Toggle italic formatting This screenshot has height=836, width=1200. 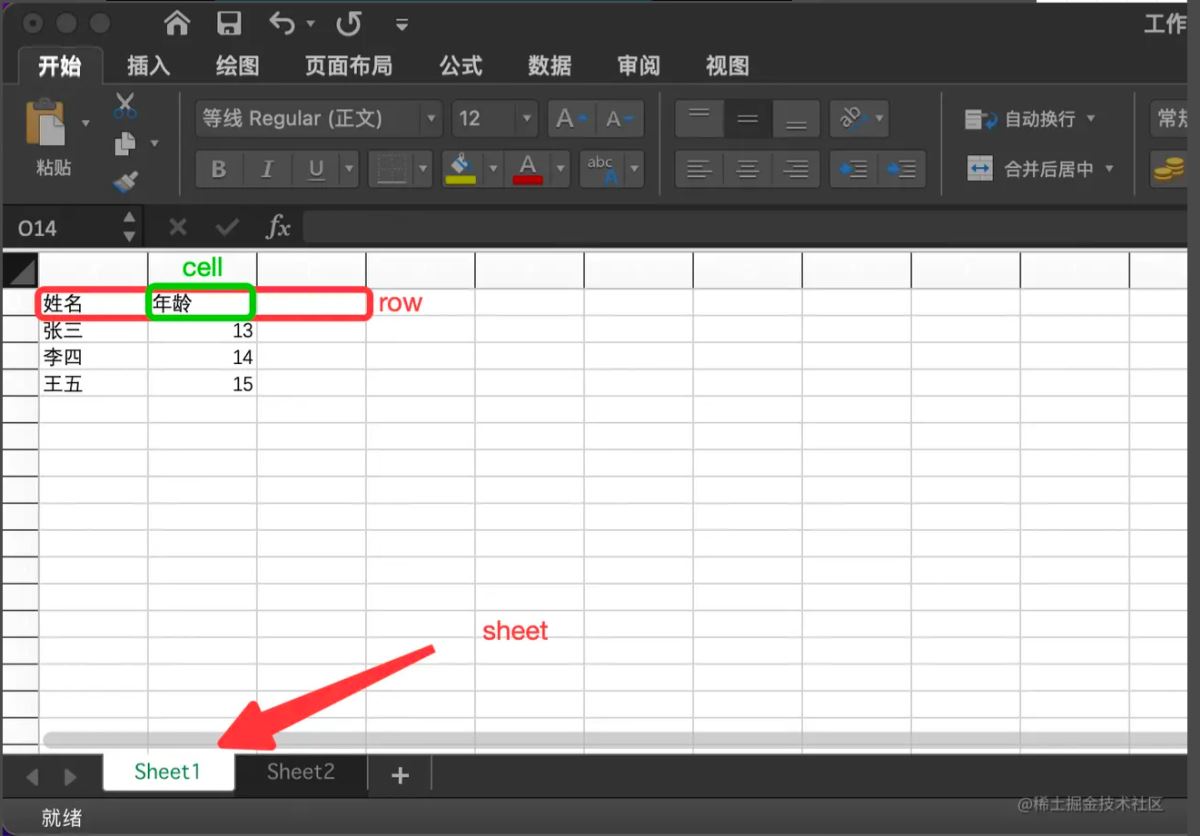click(x=266, y=169)
